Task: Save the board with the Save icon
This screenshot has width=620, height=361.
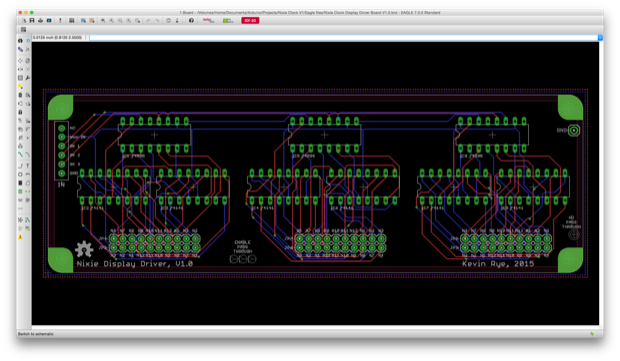Action: [x=32, y=21]
